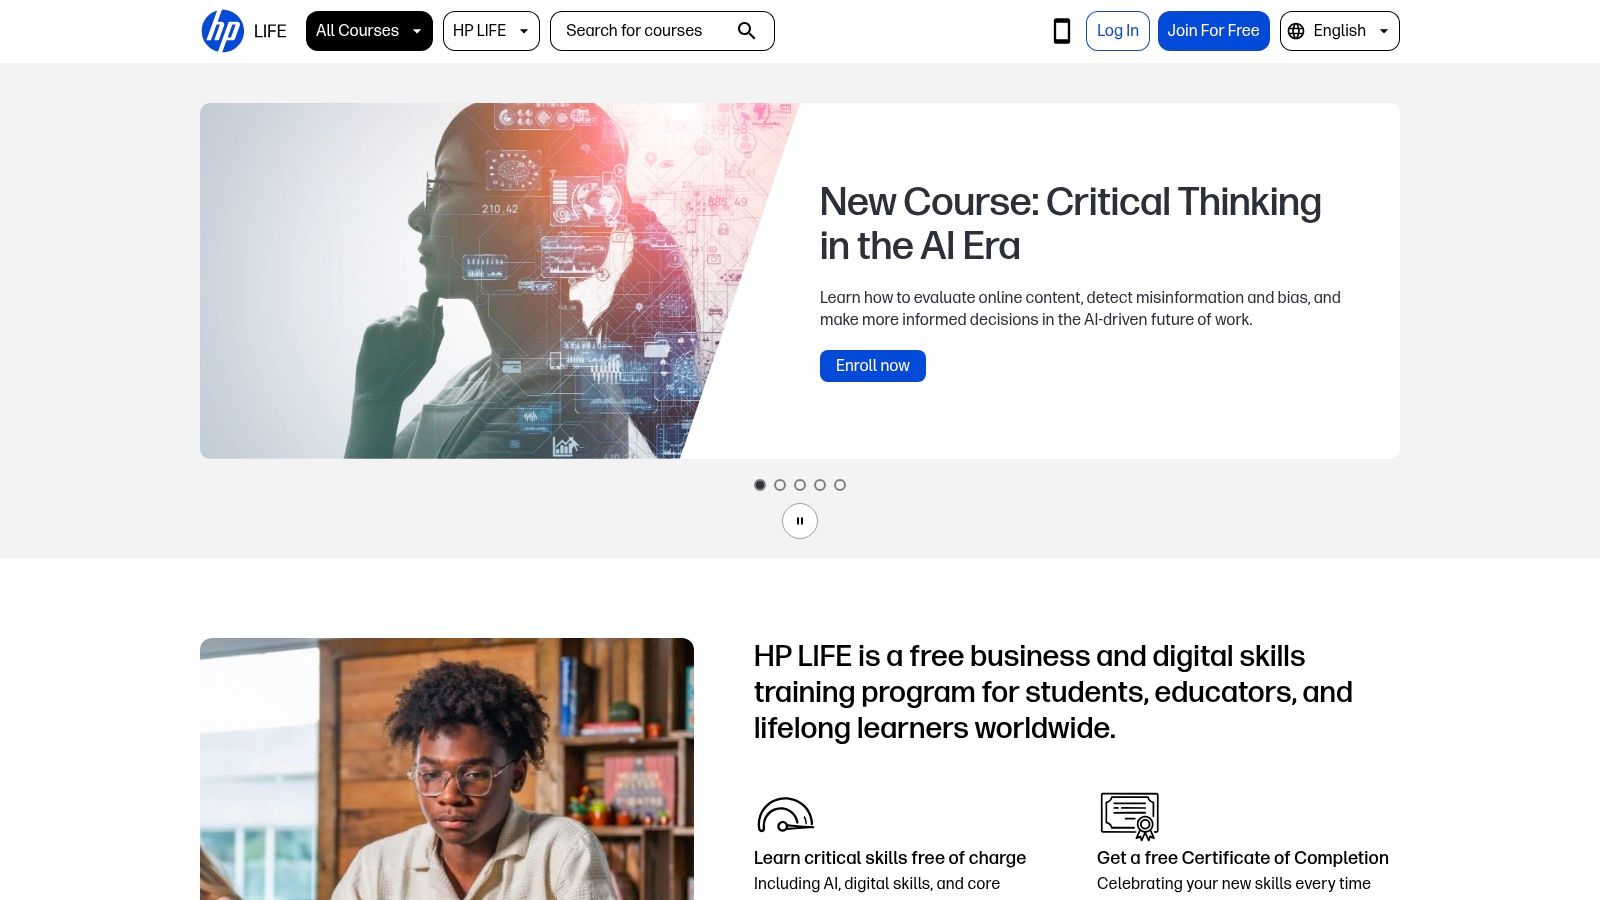Open the HP LIFE dropdown menu
The height and width of the screenshot is (900, 1600).
(x=491, y=31)
